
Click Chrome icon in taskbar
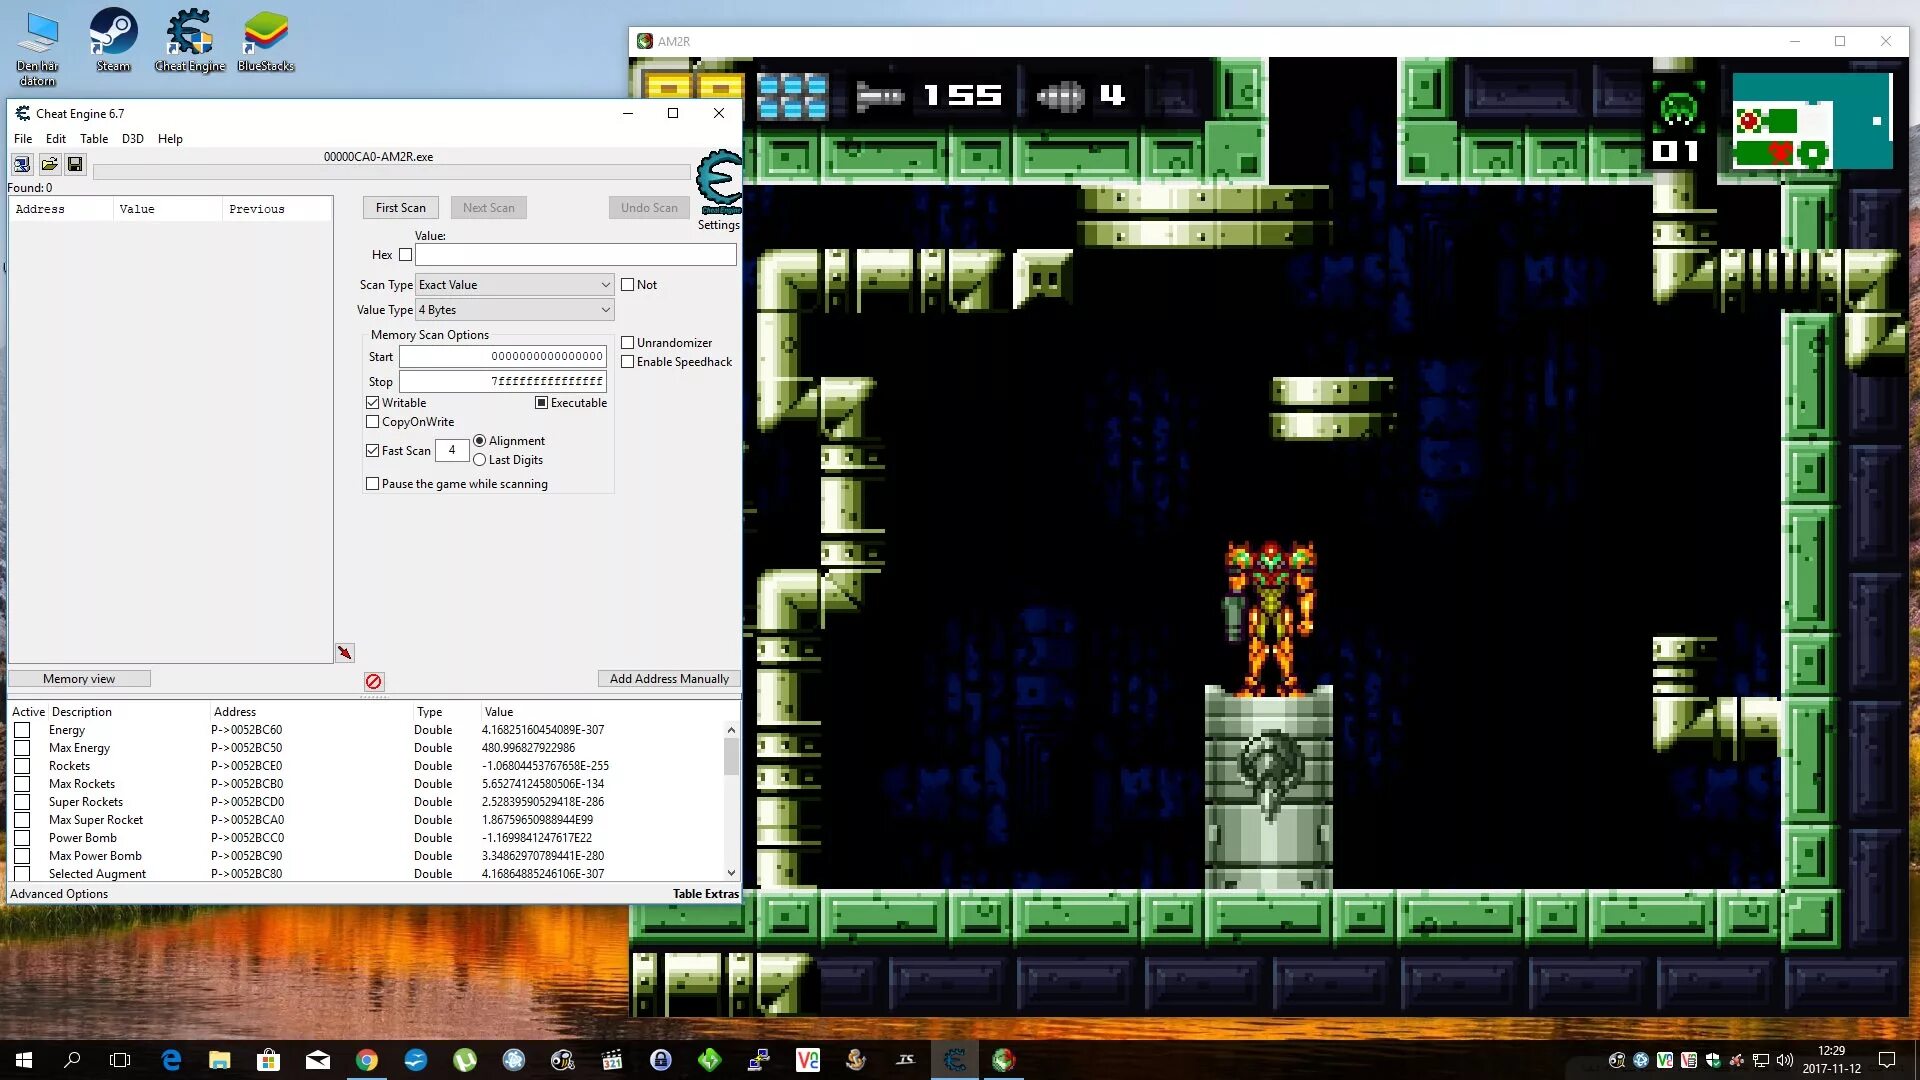[367, 1060]
